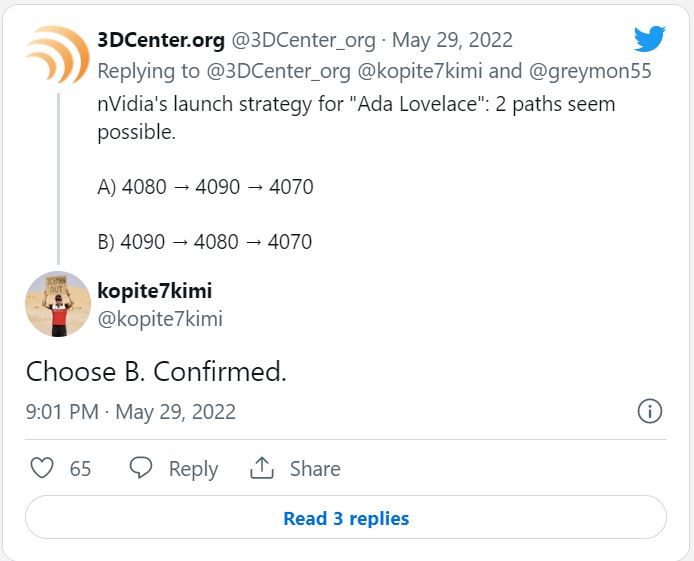Click the @kopite7kimi handle under name
This screenshot has height=561, width=694.
point(160,319)
